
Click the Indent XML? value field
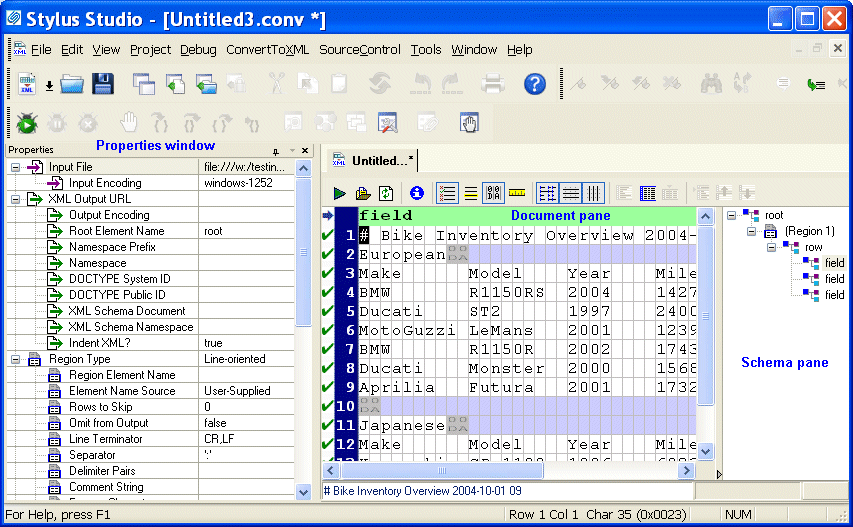(246, 343)
